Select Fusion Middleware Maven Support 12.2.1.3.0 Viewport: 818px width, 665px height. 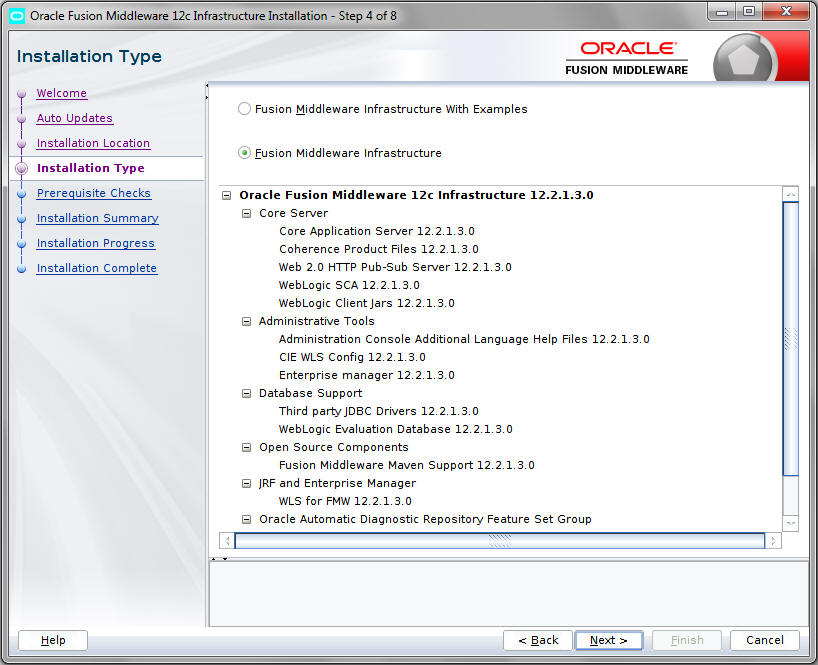[x=406, y=465]
